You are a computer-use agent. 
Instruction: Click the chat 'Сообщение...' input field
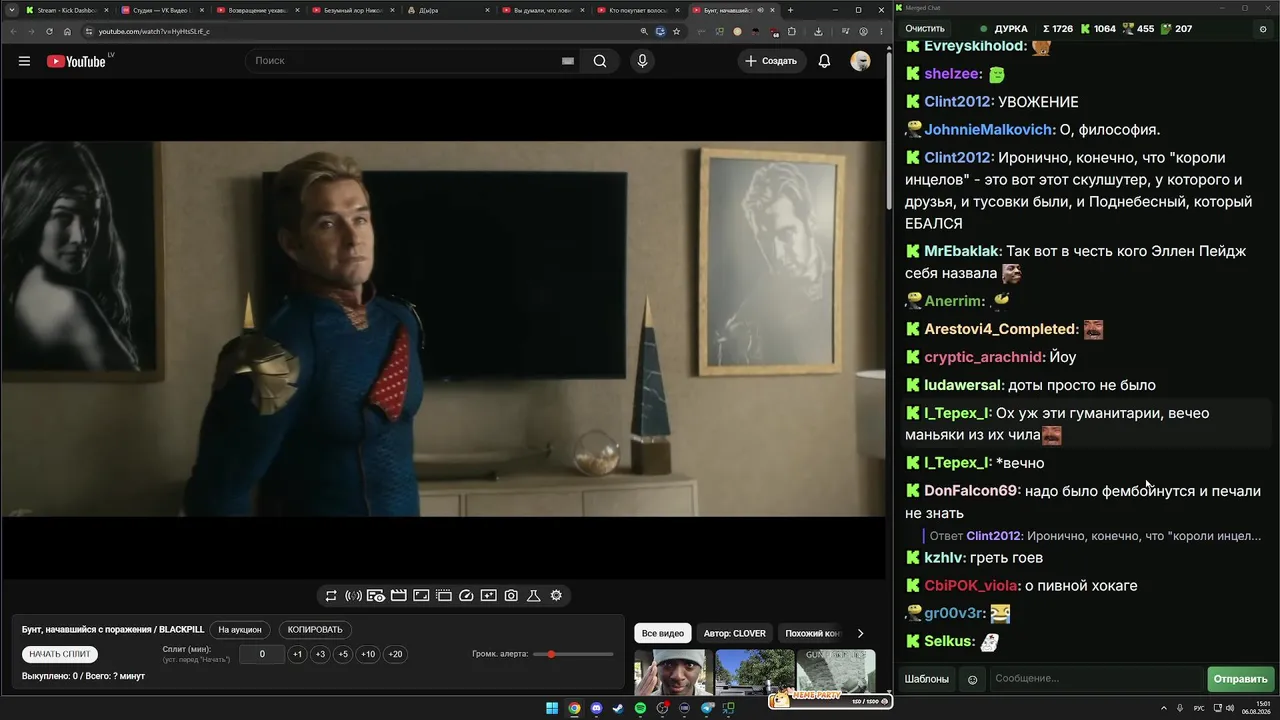coord(1096,680)
